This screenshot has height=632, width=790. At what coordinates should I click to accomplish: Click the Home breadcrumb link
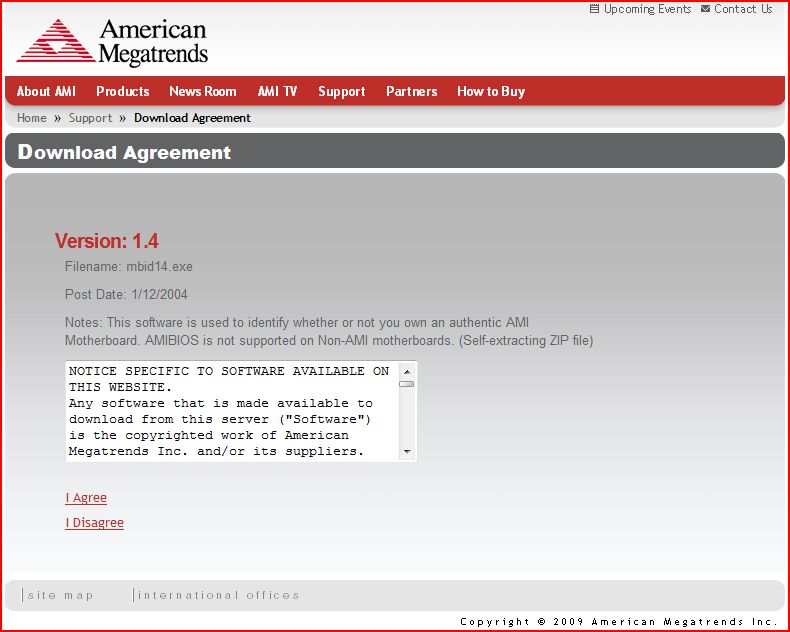[32, 118]
